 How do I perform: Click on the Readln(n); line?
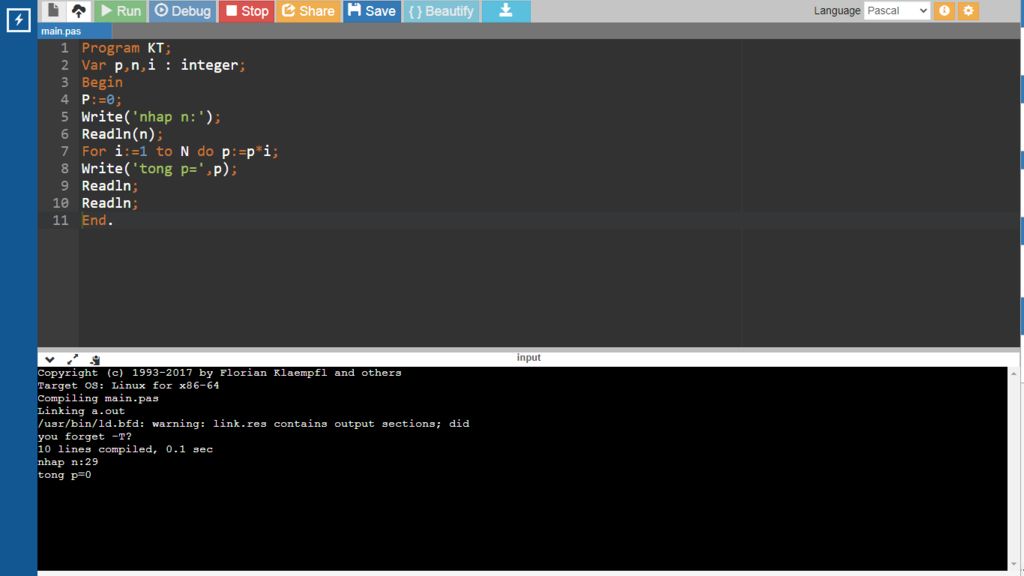tap(122, 134)
